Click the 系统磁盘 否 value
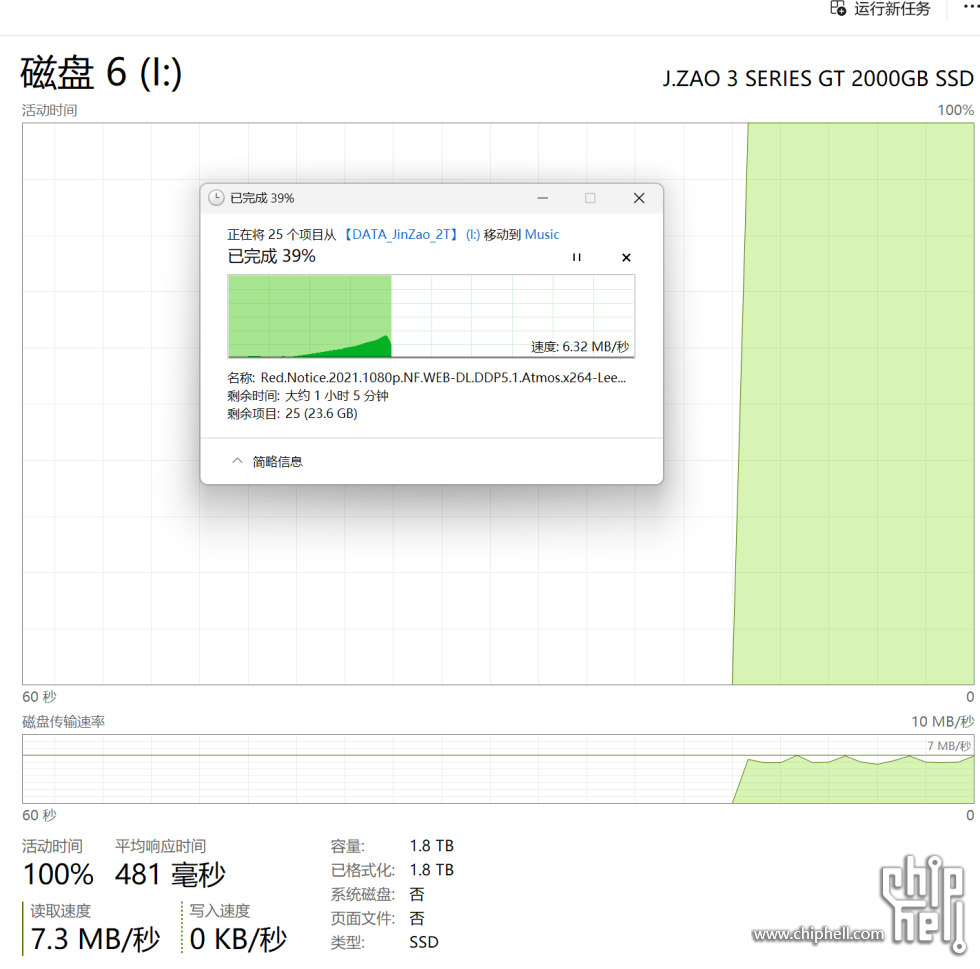 tap(417, 895)
